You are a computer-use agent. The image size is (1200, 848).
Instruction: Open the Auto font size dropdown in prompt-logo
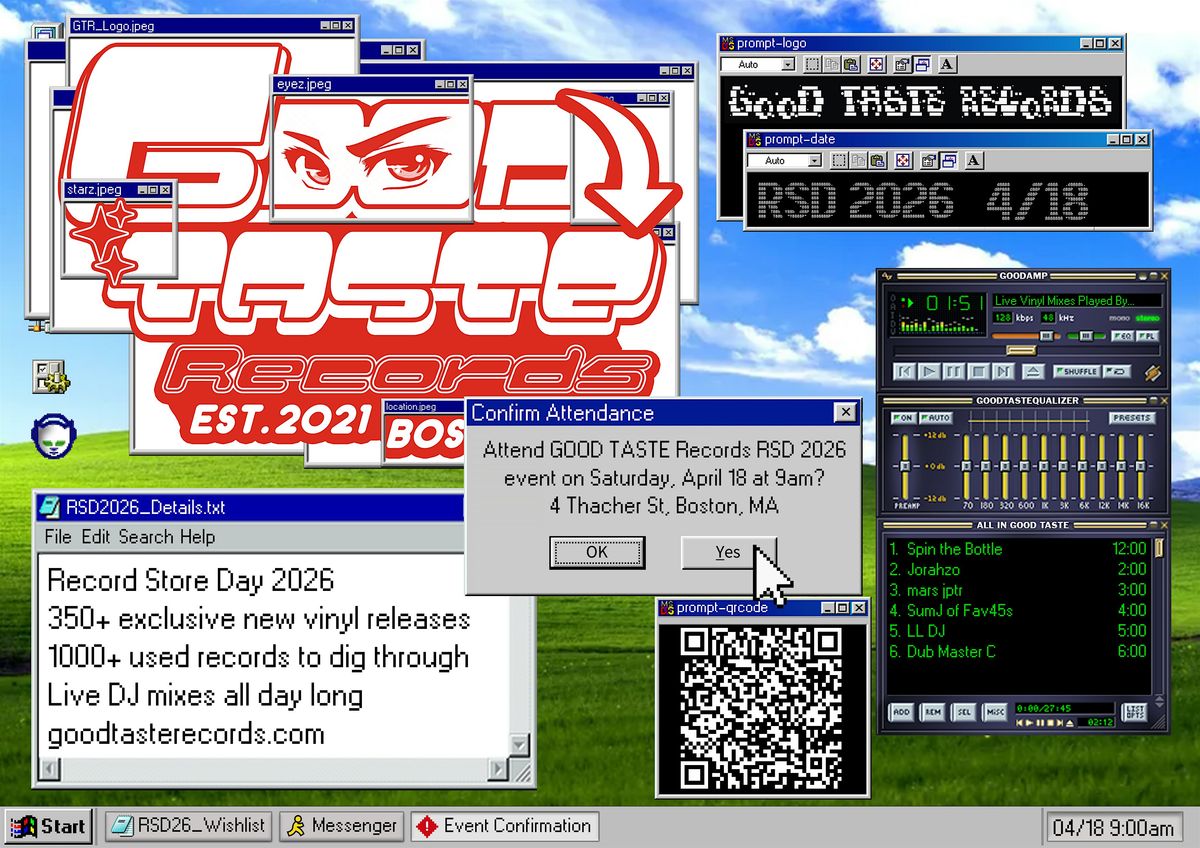click(788, 64)
